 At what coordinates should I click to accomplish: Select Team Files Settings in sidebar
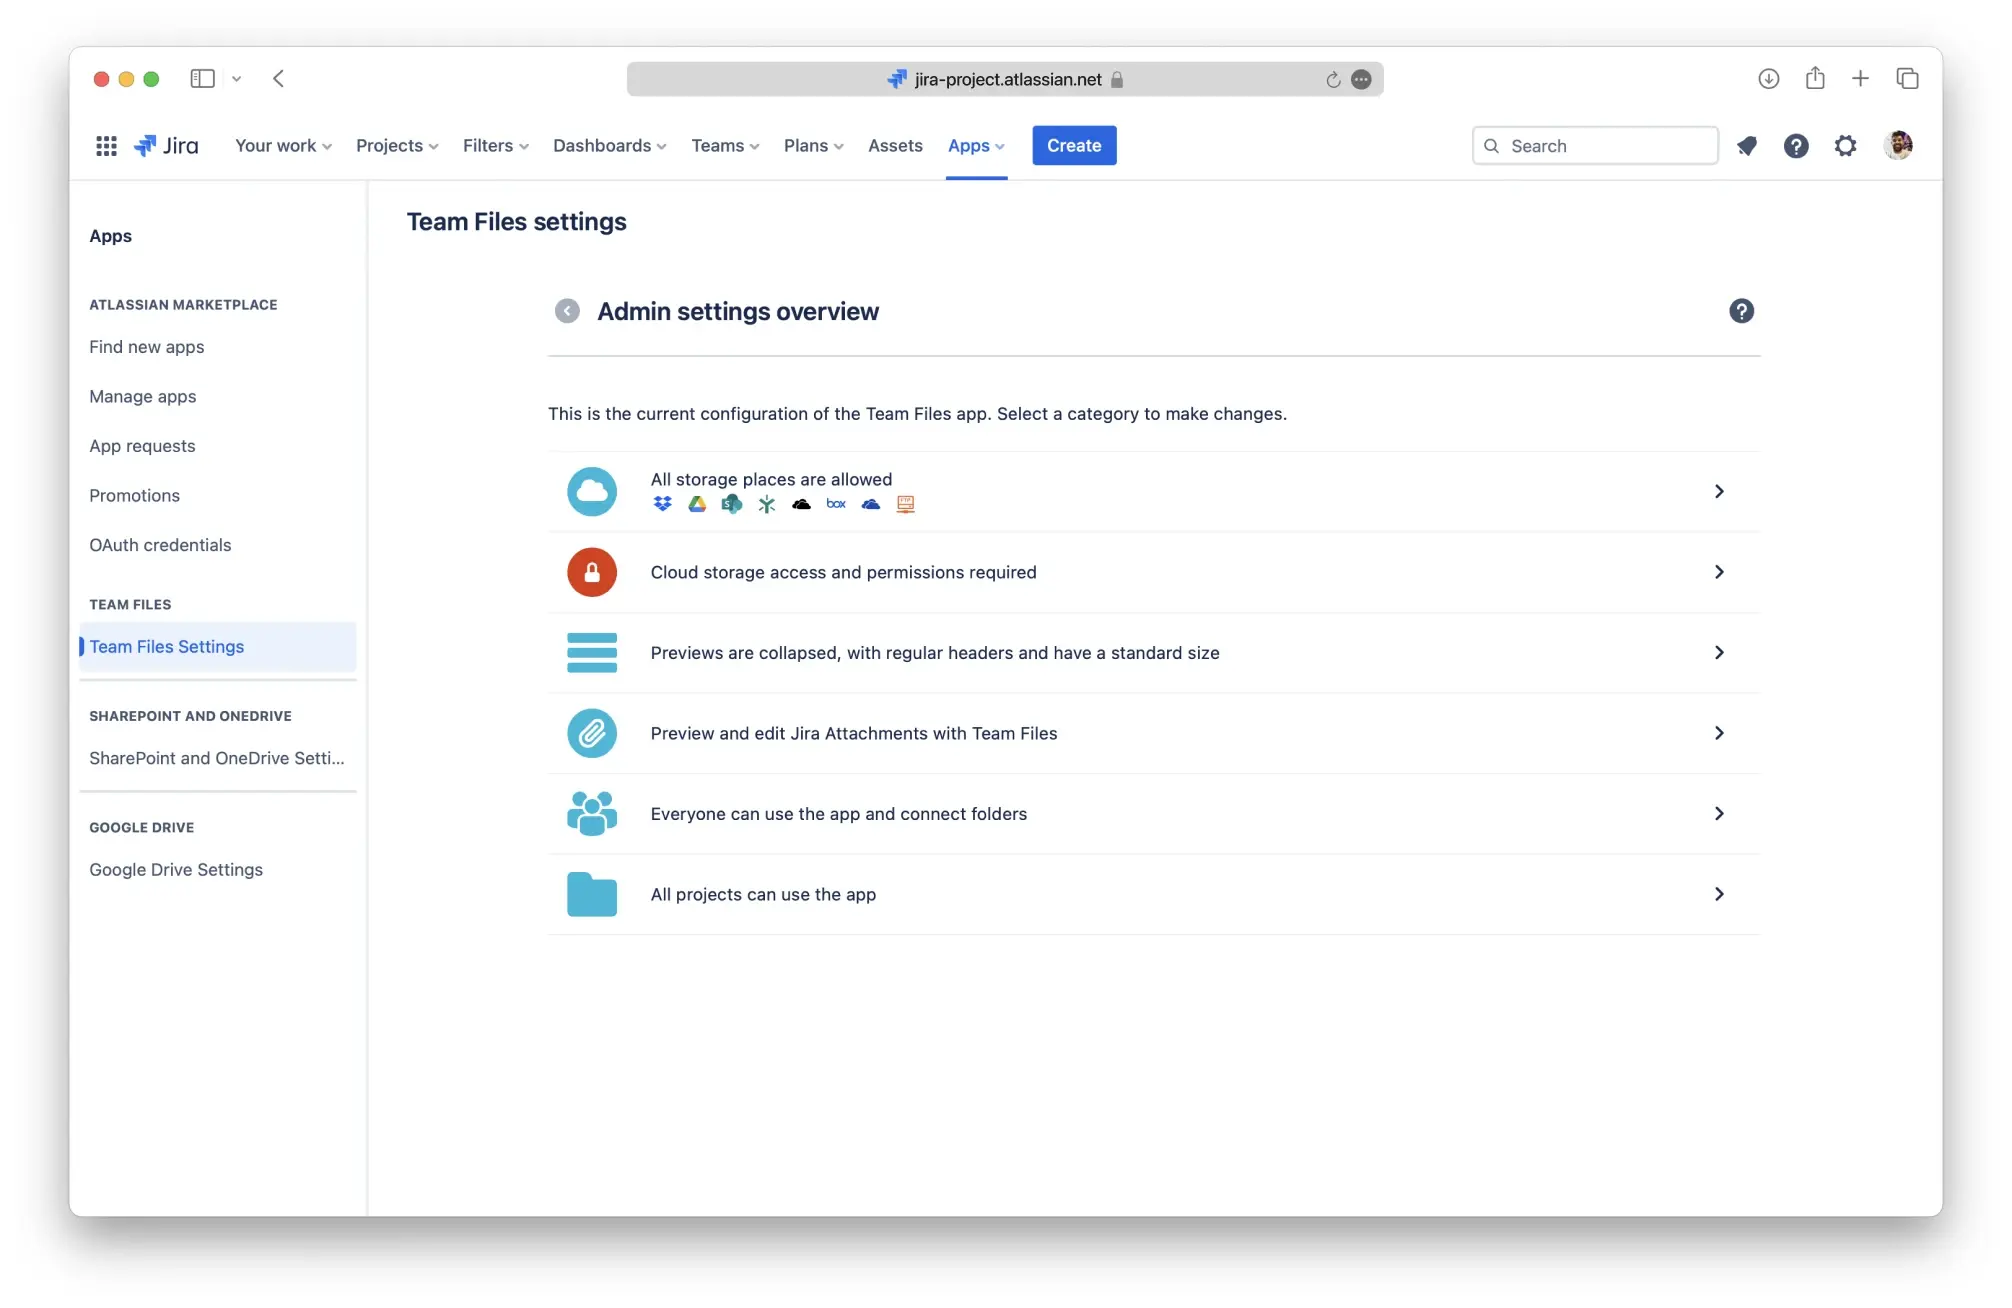click(x=218, y=647)
